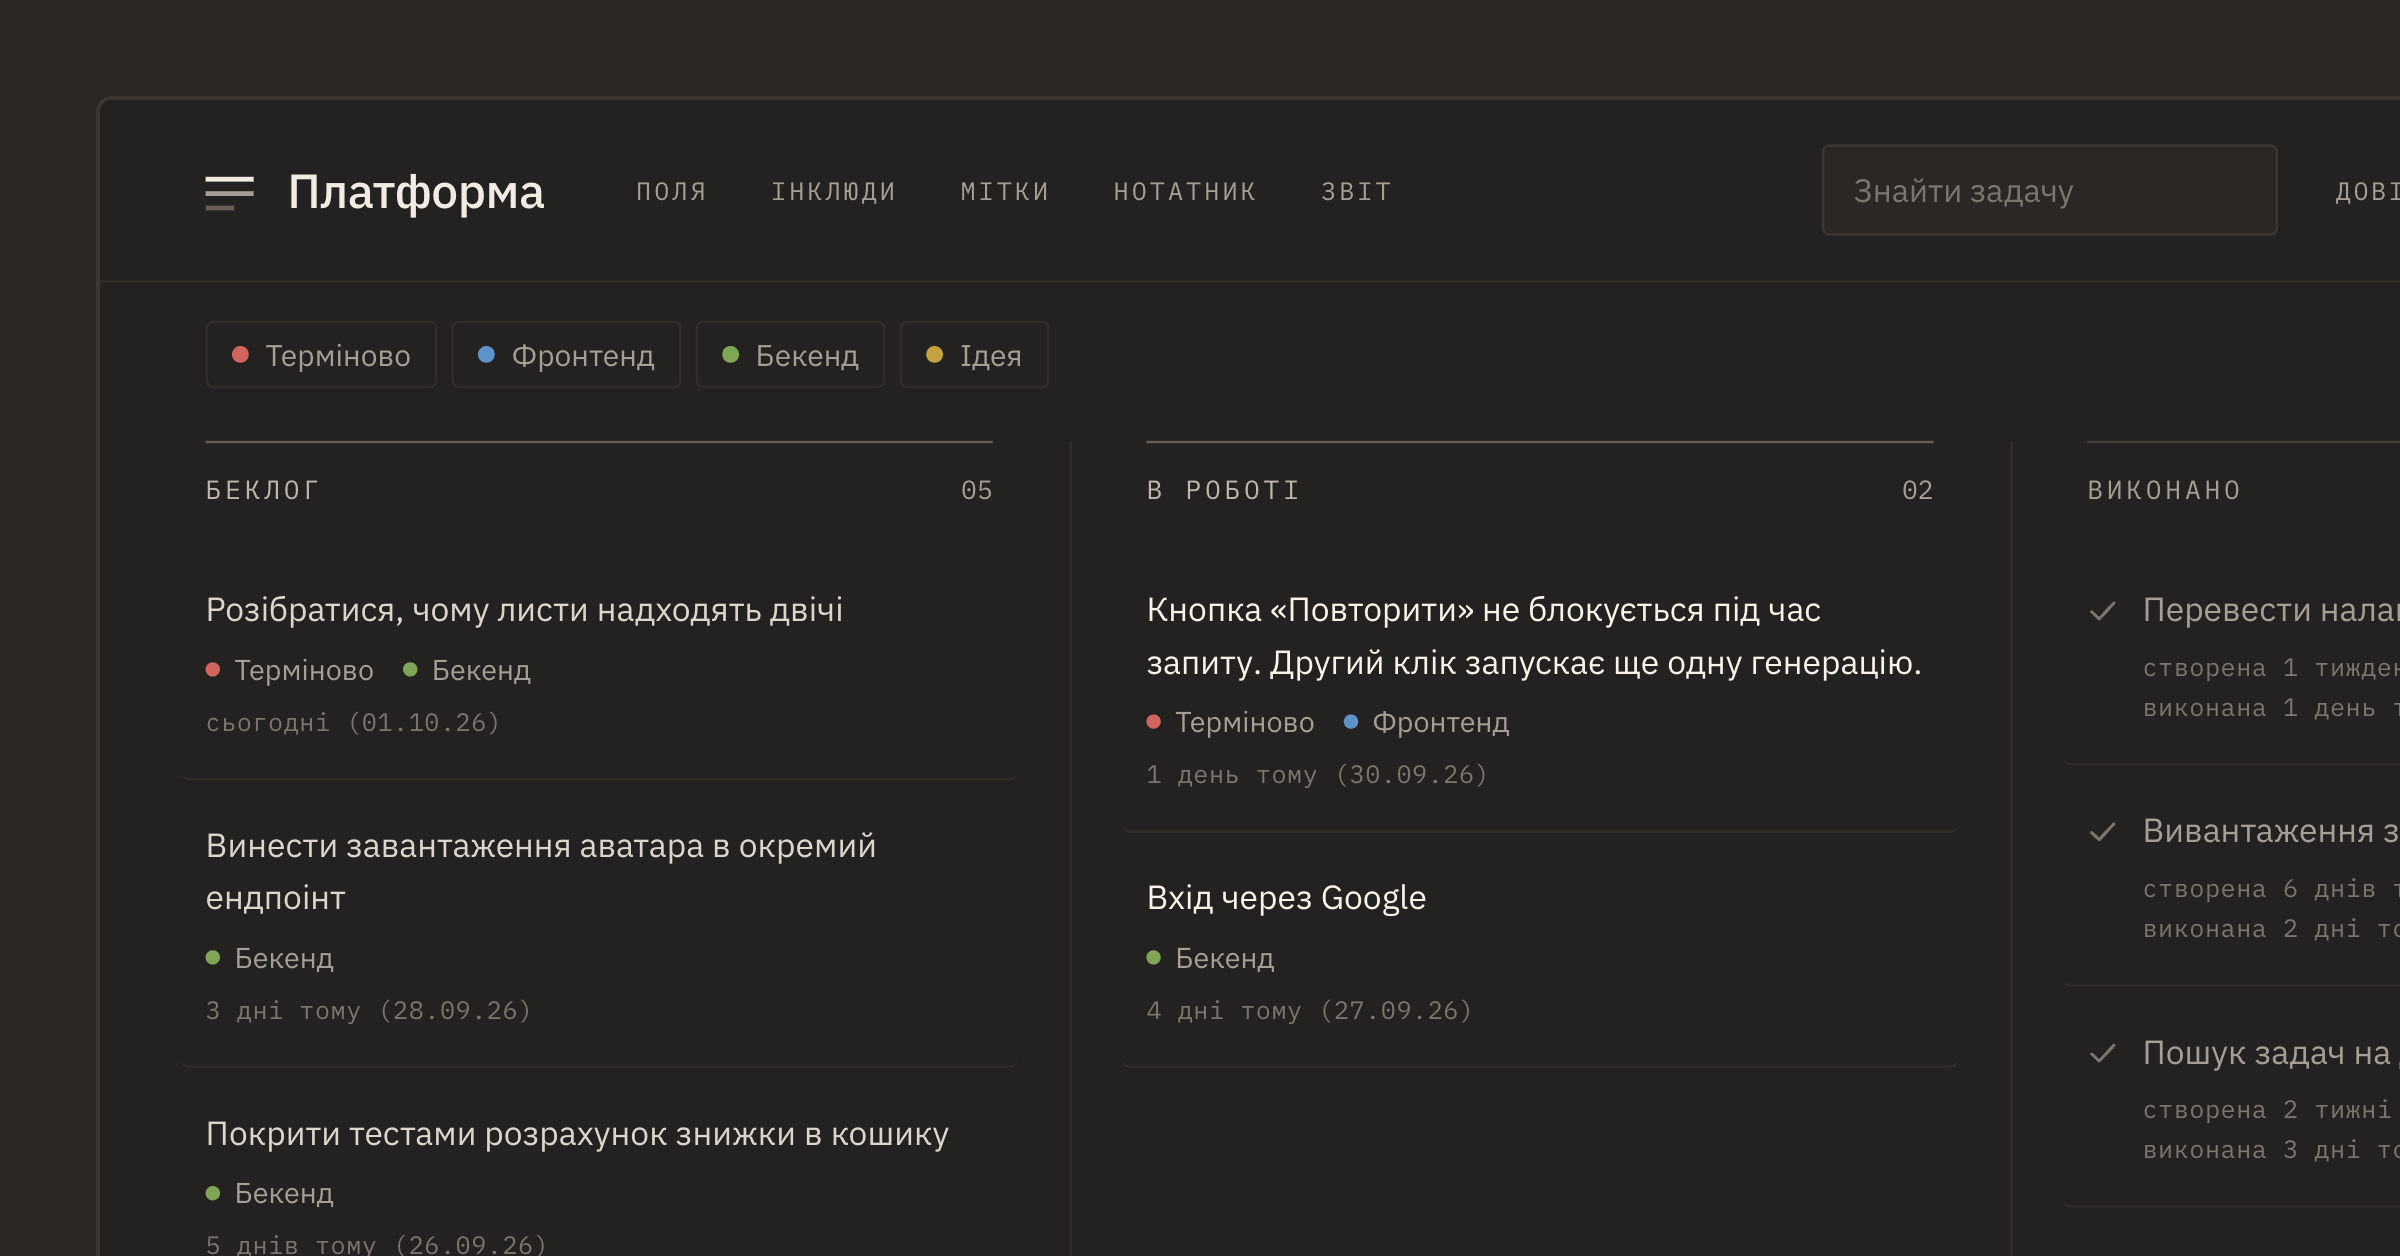
Task: Click date 3 дні тому (28.09.26)
Action: 368,1011
